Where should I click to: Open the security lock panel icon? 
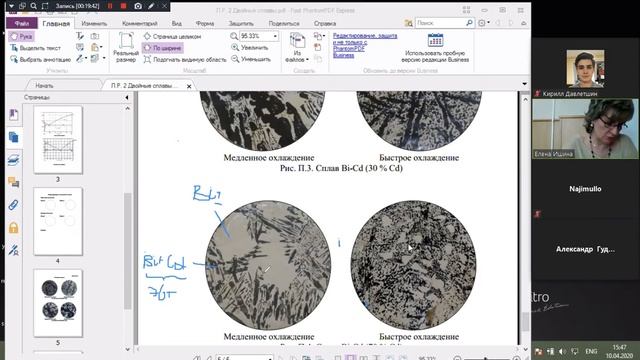coord(13,227)
